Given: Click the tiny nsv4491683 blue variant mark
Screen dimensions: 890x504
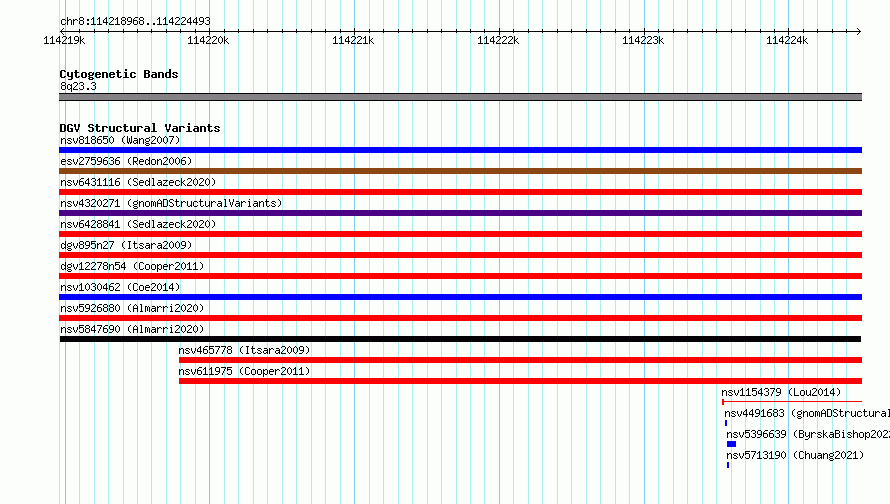Looking at the screenshot, I should (726, 423).
